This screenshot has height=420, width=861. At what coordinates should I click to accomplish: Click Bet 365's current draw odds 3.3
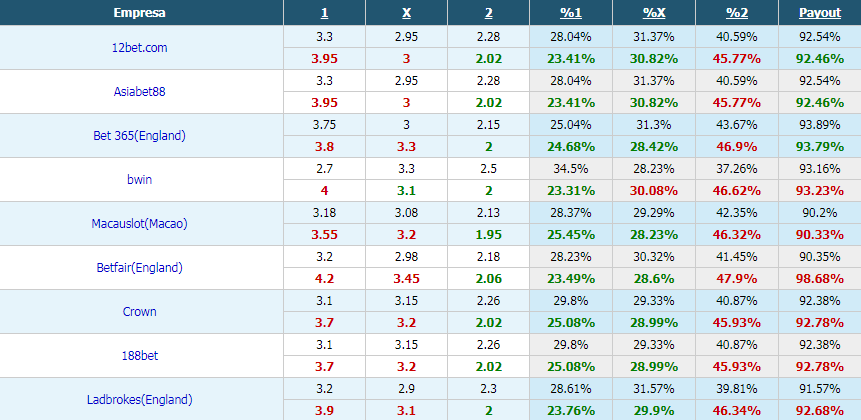406,147
